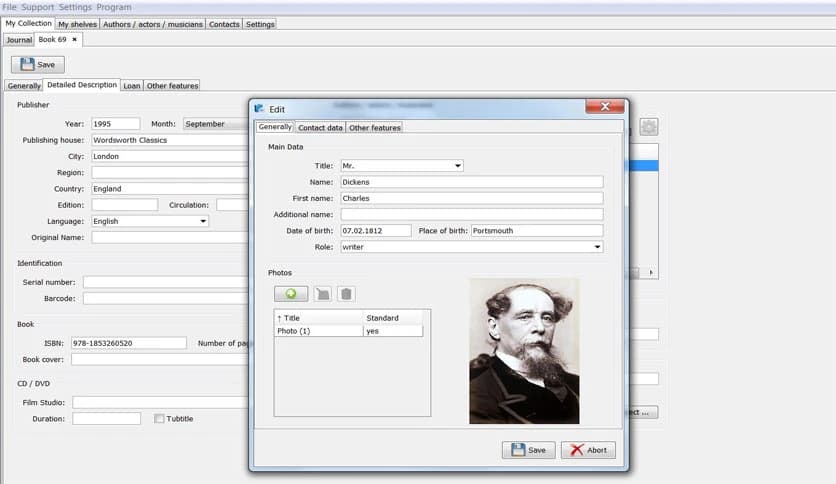Click the Save button above book tabs
The height and width of the screenshot is (484, 836).
tap(38, 64)
